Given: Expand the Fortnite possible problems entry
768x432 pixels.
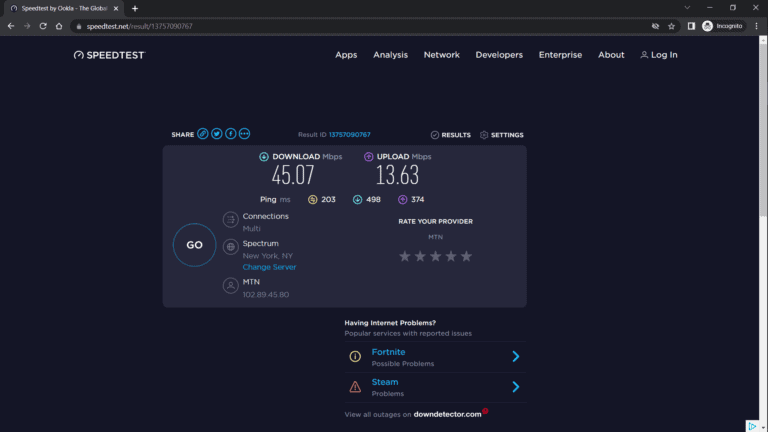Looking at the screenshot, I should pyautogui.click(x=515, y=357).
